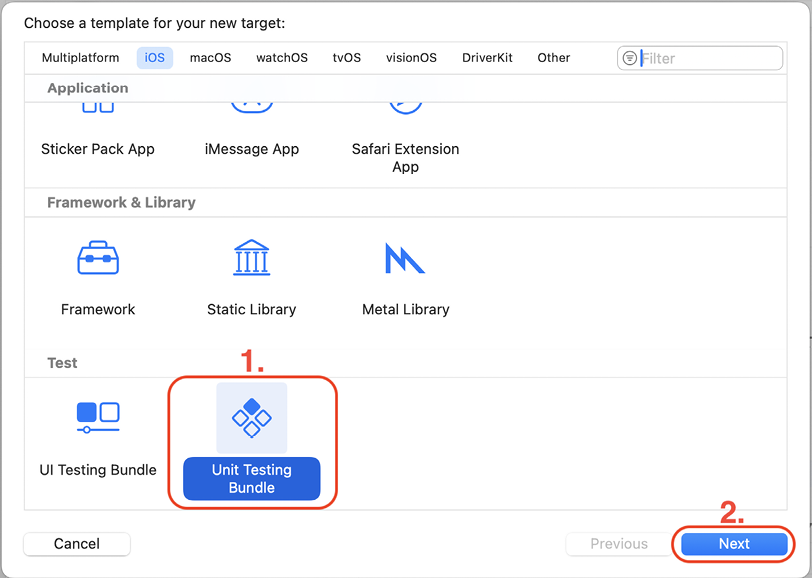This screenshot has width=812, height=578.
Task: Click the Previous button
Action: (x=619, y=544)
